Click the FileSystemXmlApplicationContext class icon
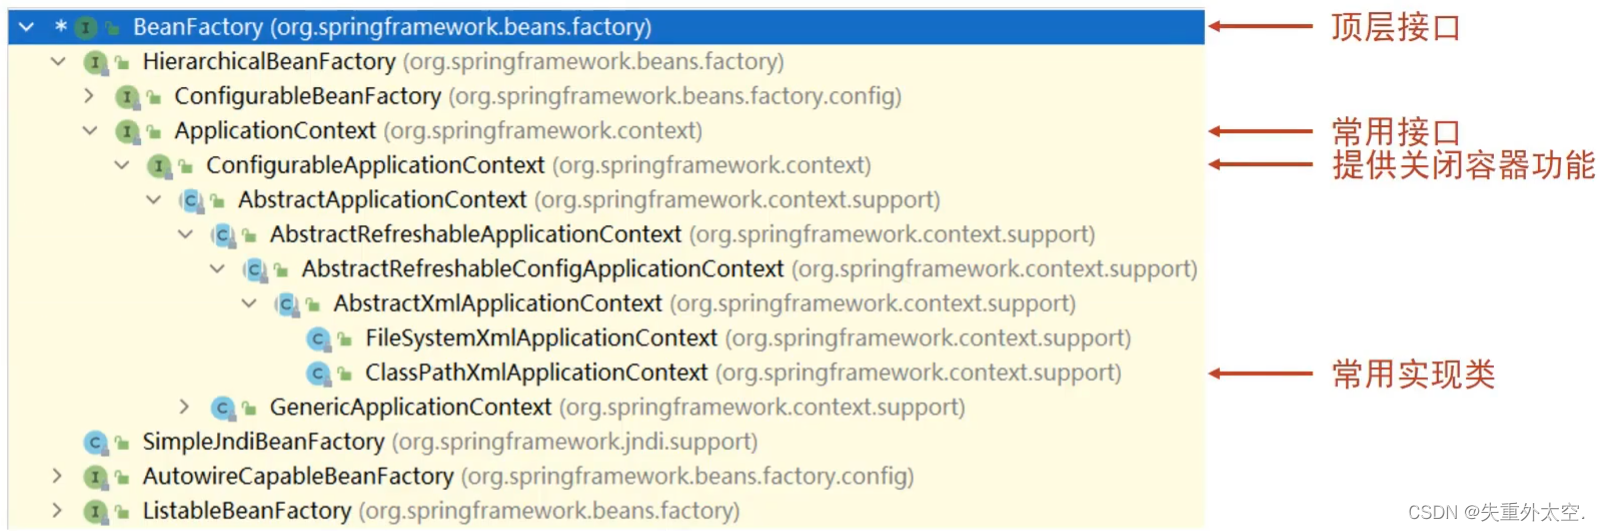Image resolution: width=1600 pixels, height=531 pixels. [x=319, y=339]
